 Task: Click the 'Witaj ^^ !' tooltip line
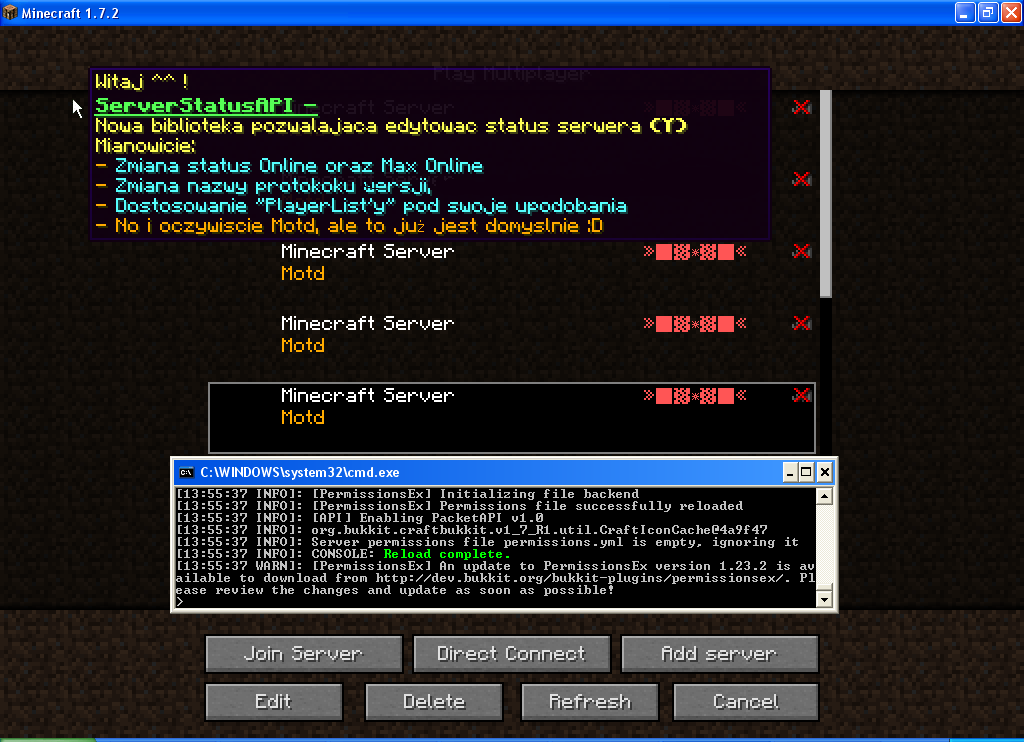point(142,82)
